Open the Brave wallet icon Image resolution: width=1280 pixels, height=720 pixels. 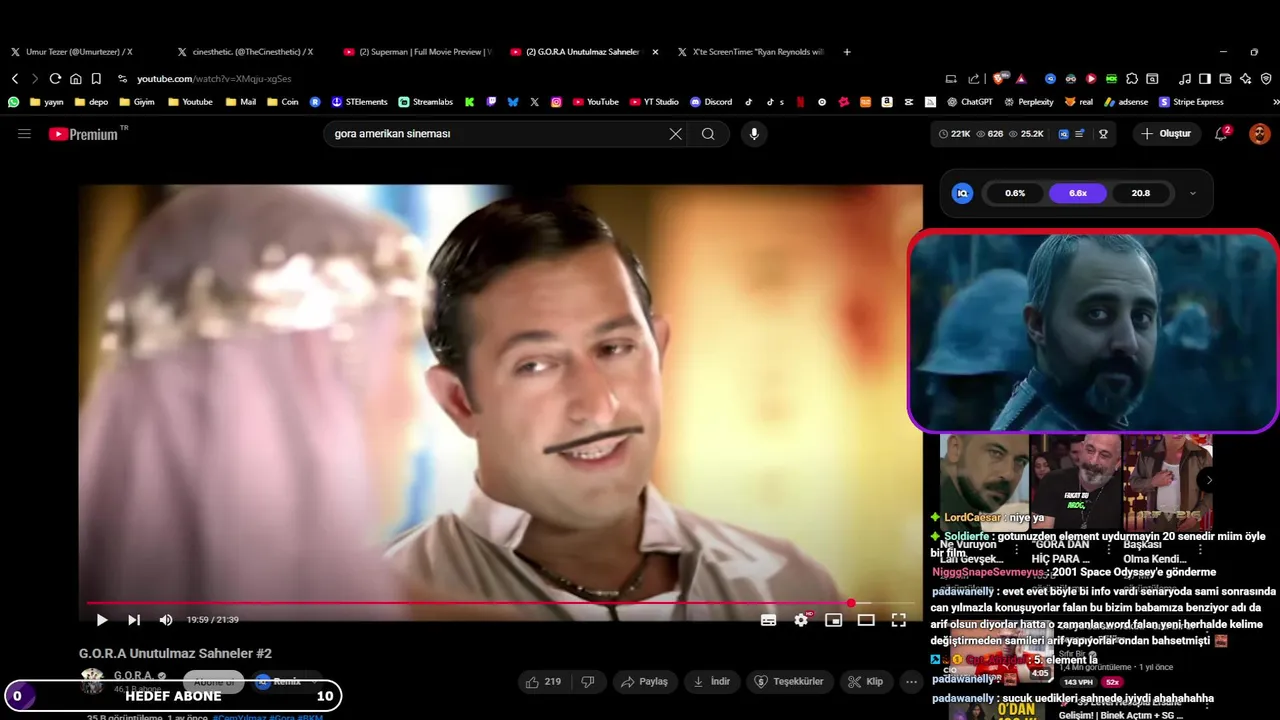pyautogui.click(x=1226, y=79)
